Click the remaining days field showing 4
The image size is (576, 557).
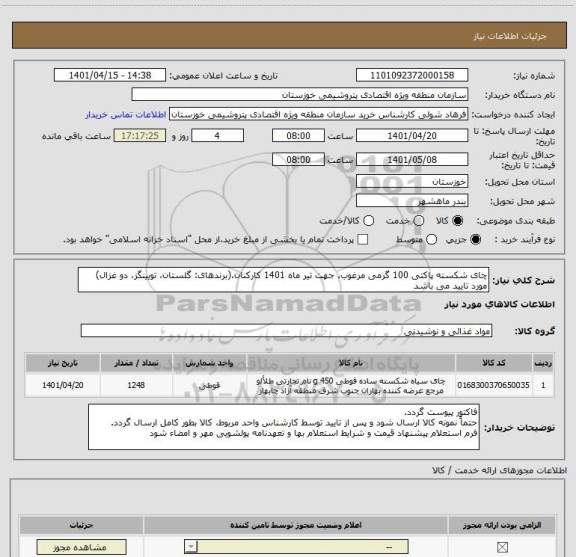point(217,136)
